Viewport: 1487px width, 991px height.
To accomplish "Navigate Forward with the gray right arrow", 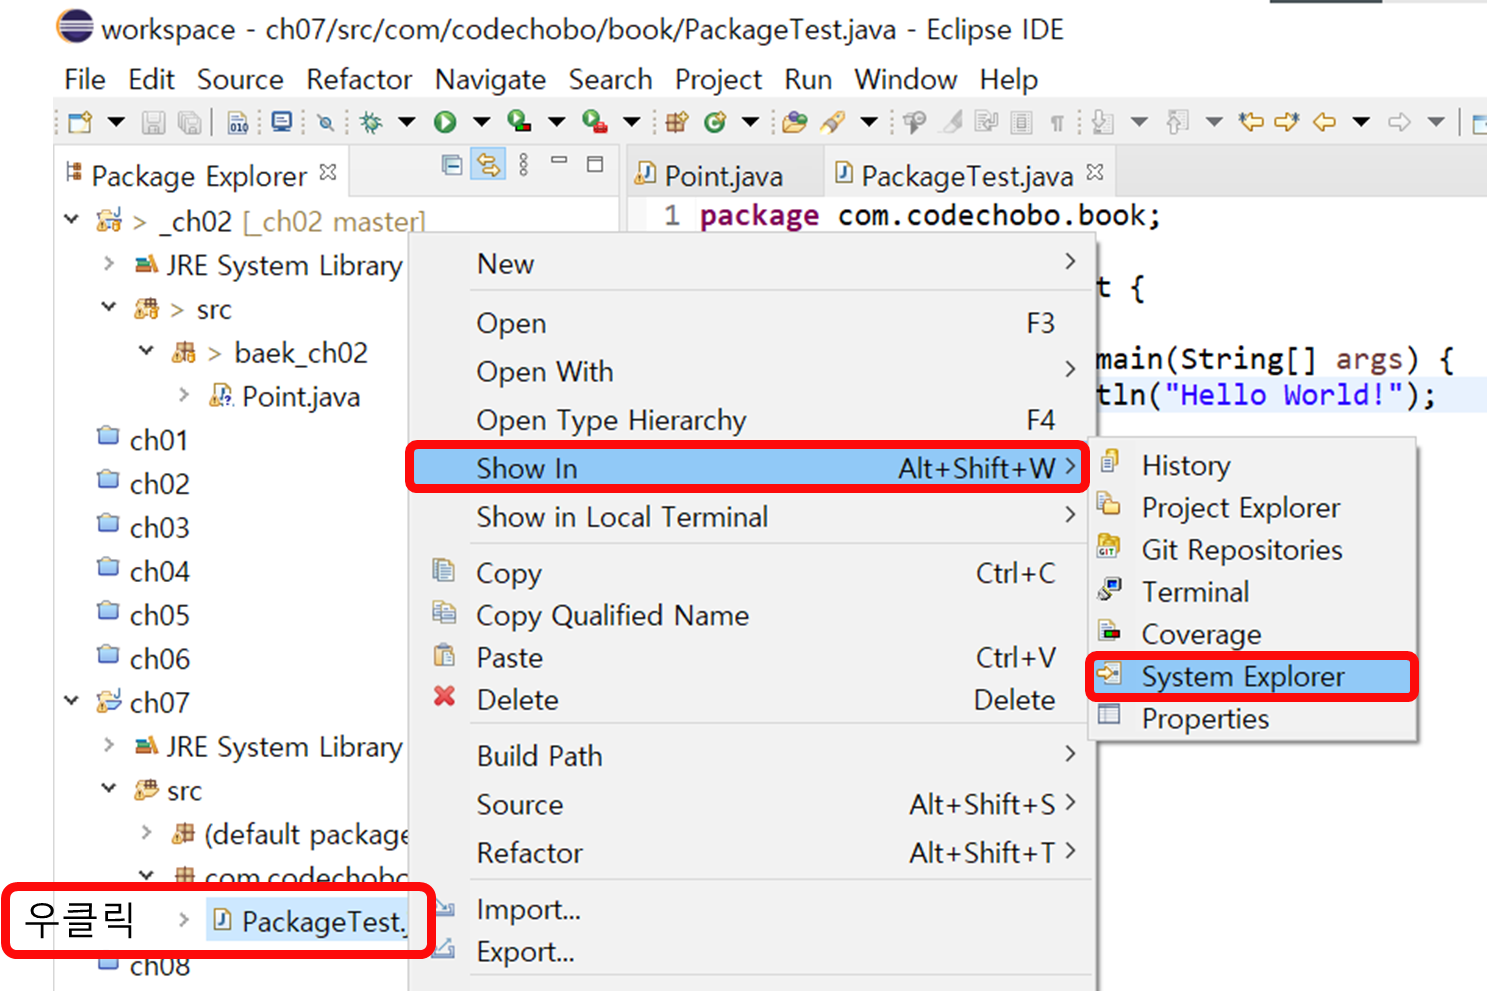I will 1399,122.
